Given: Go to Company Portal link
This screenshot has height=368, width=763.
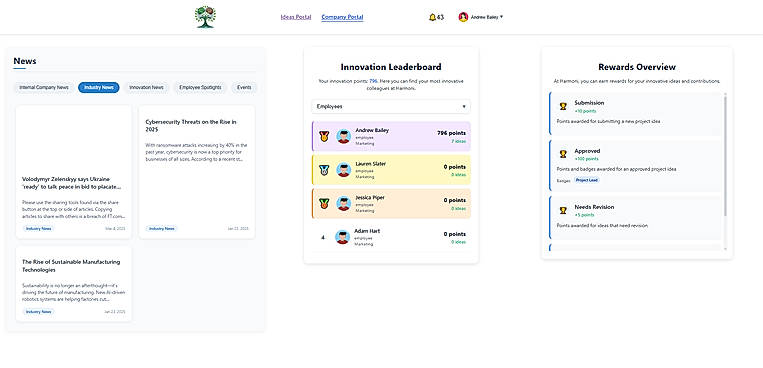Looking at the screenshot, I should tap(343, 17).
